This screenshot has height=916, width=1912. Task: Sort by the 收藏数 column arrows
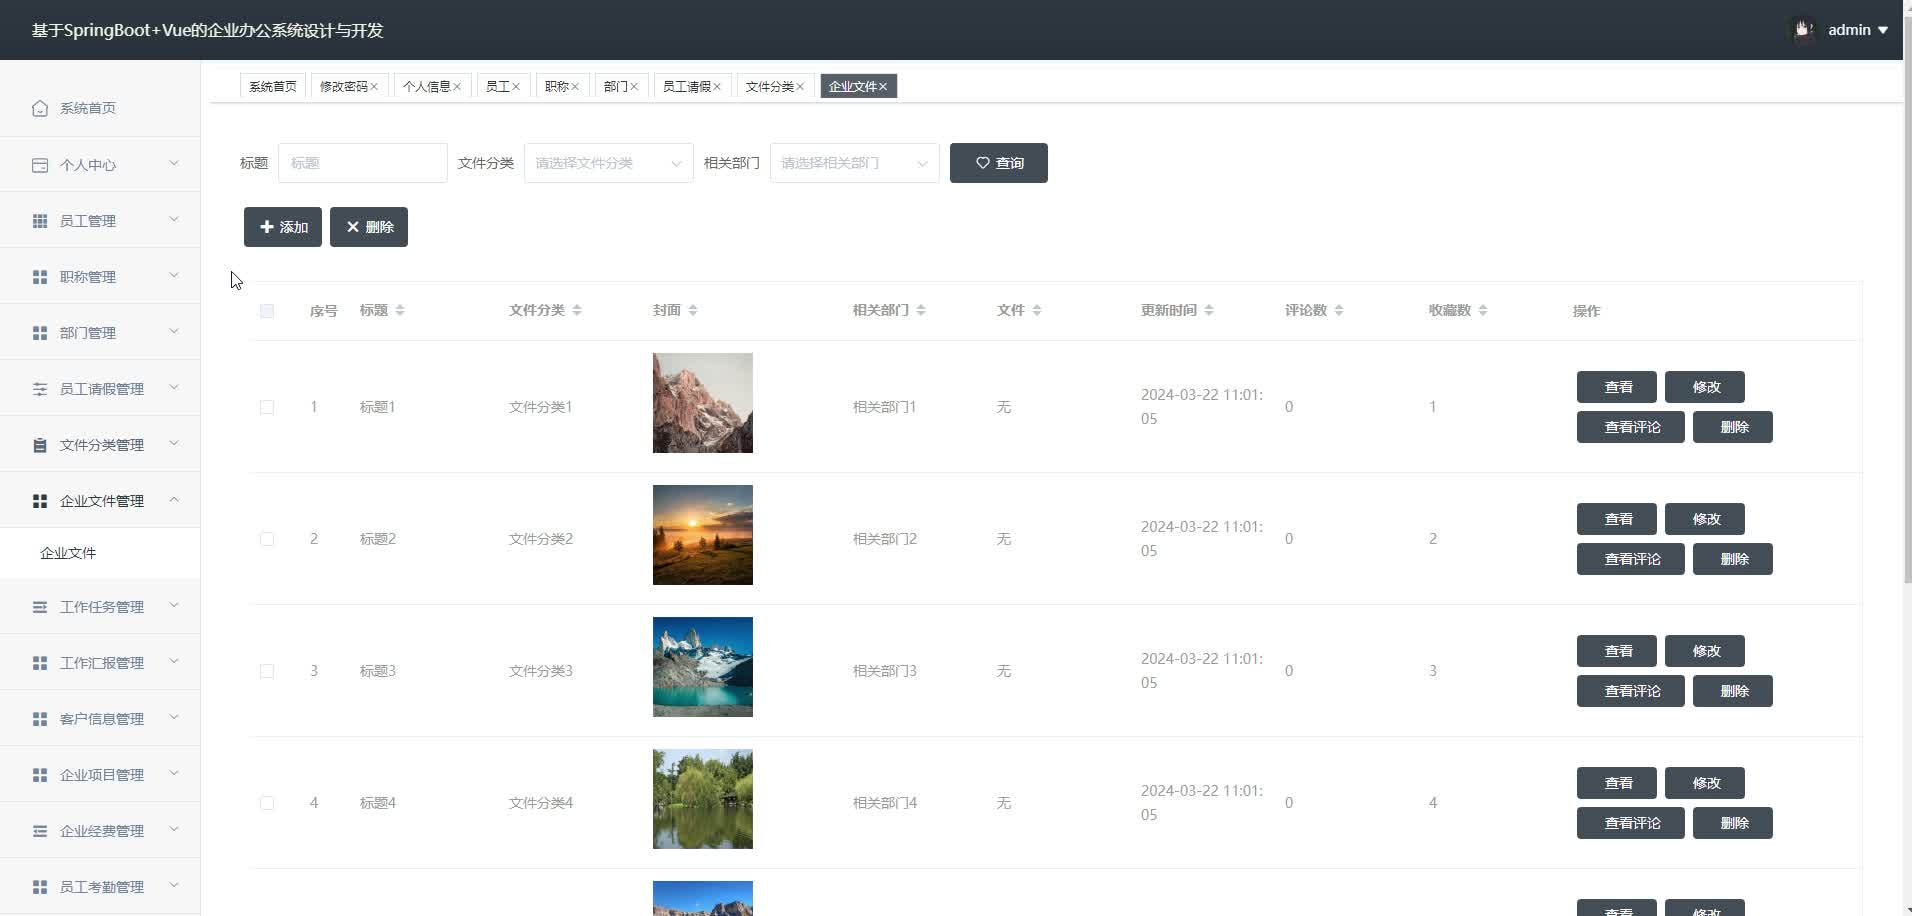1483,311
